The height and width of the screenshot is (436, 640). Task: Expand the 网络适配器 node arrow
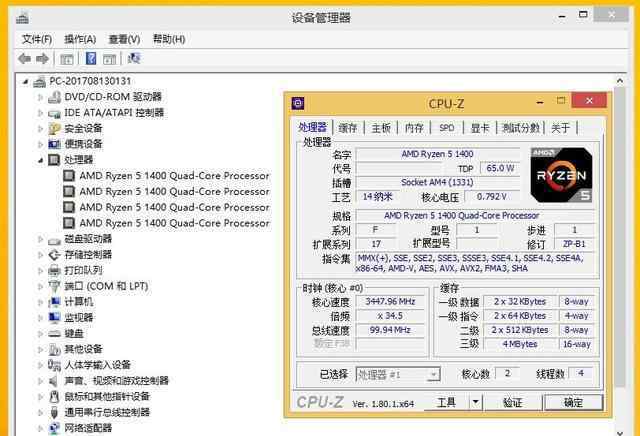point(40,428)
